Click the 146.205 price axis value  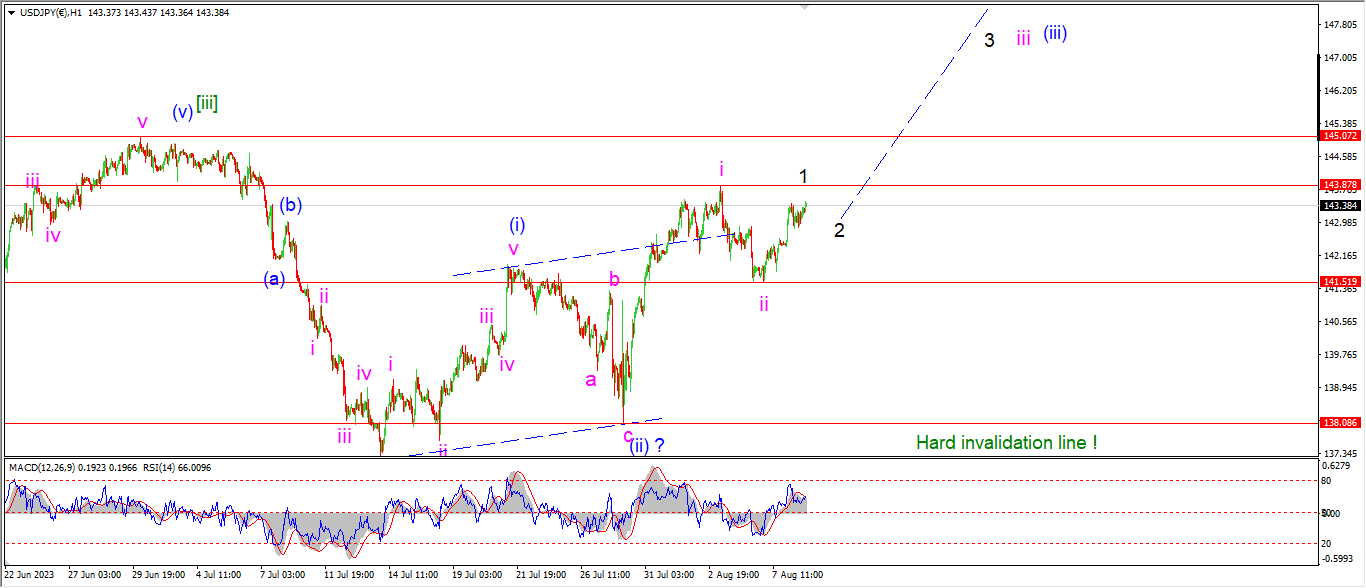(x=1339, y=90)
